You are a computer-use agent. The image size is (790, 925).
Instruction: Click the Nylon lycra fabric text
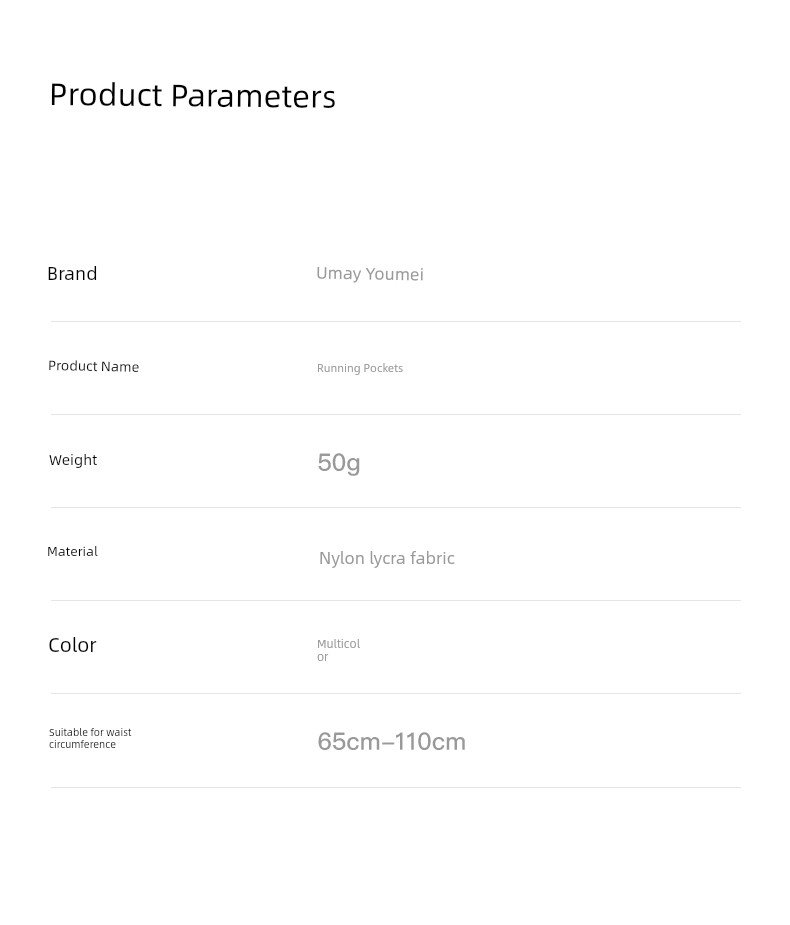click(386, 558)
